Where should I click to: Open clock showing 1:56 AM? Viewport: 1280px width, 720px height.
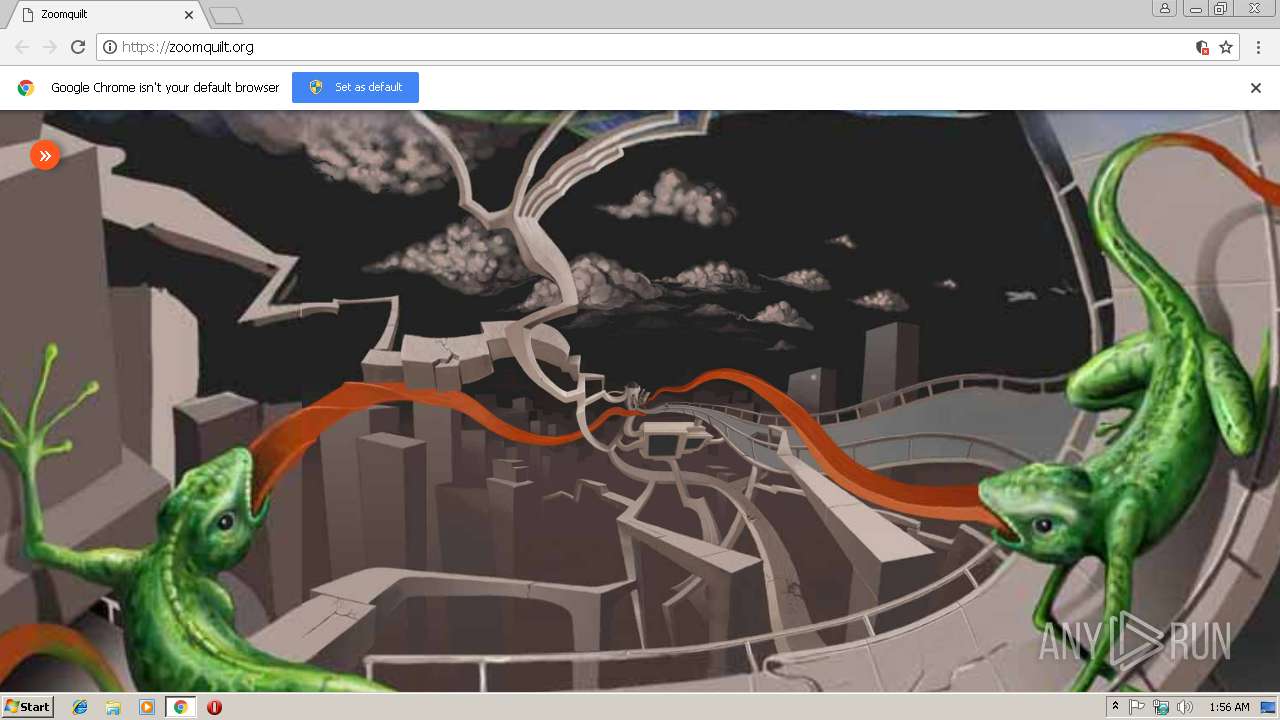[1229, 707]
